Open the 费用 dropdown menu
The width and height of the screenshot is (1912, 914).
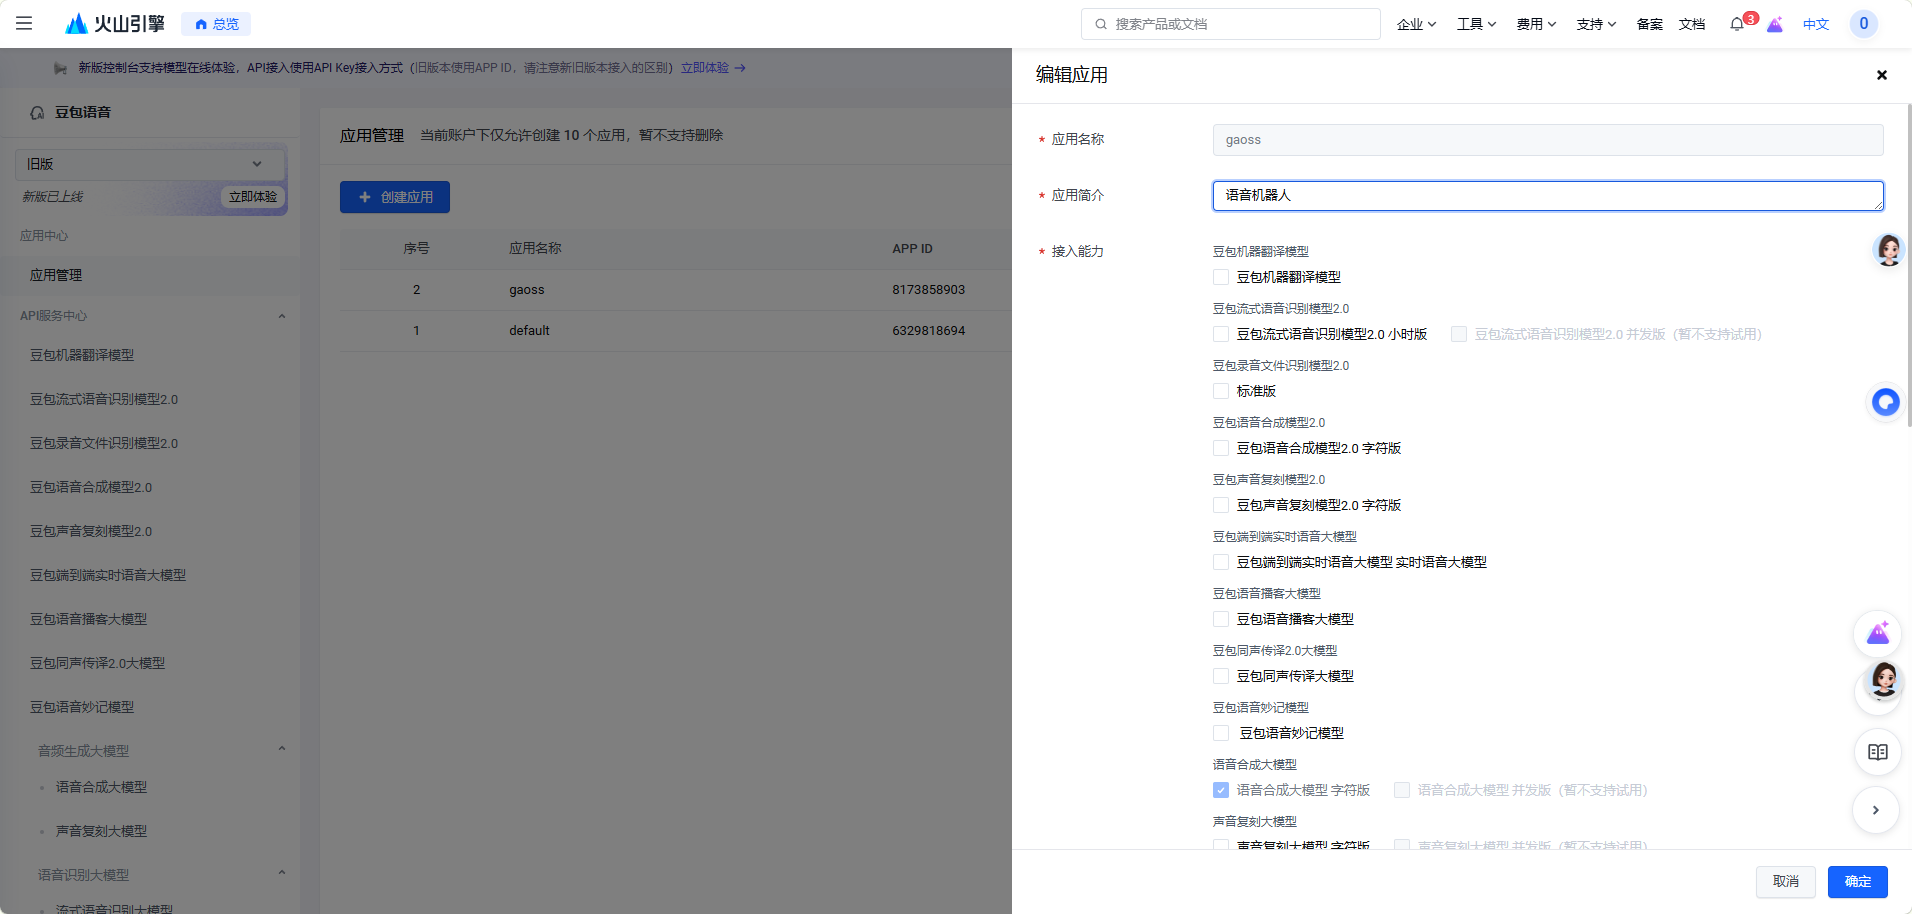pos(1536,24)
